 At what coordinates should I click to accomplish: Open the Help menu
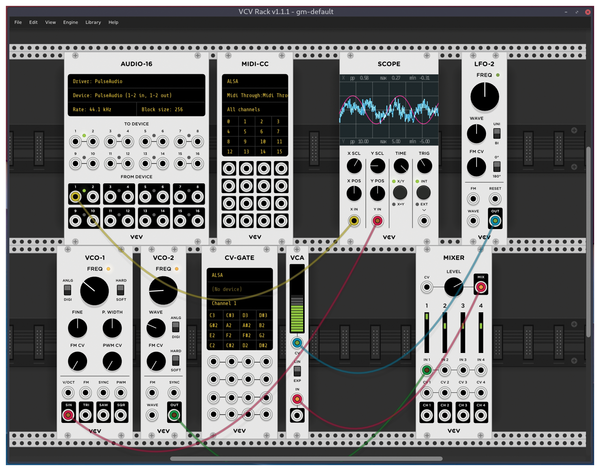pyautogui.click(x=113, y=22)
